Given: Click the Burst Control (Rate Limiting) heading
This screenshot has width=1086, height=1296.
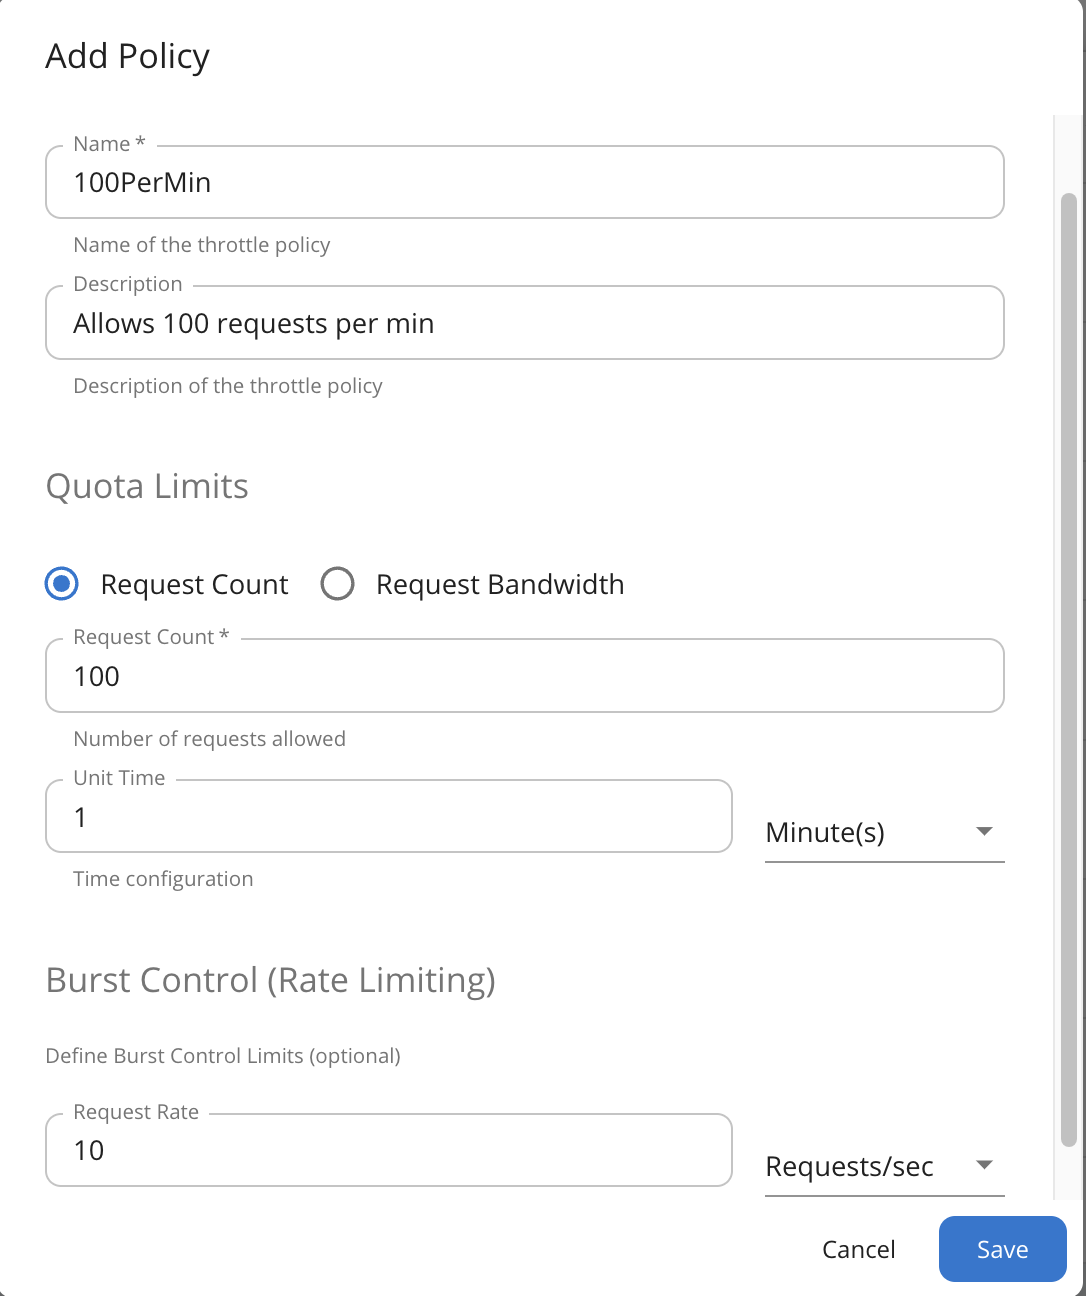Looking at the screenshot, I should click(270, 981).
